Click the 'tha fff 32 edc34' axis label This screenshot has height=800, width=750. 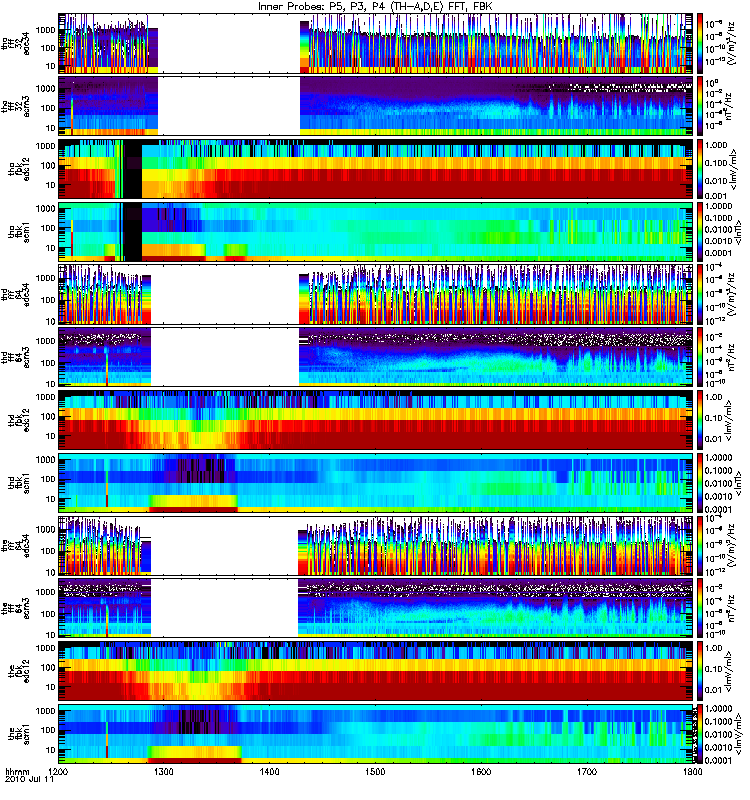point(15,43)
